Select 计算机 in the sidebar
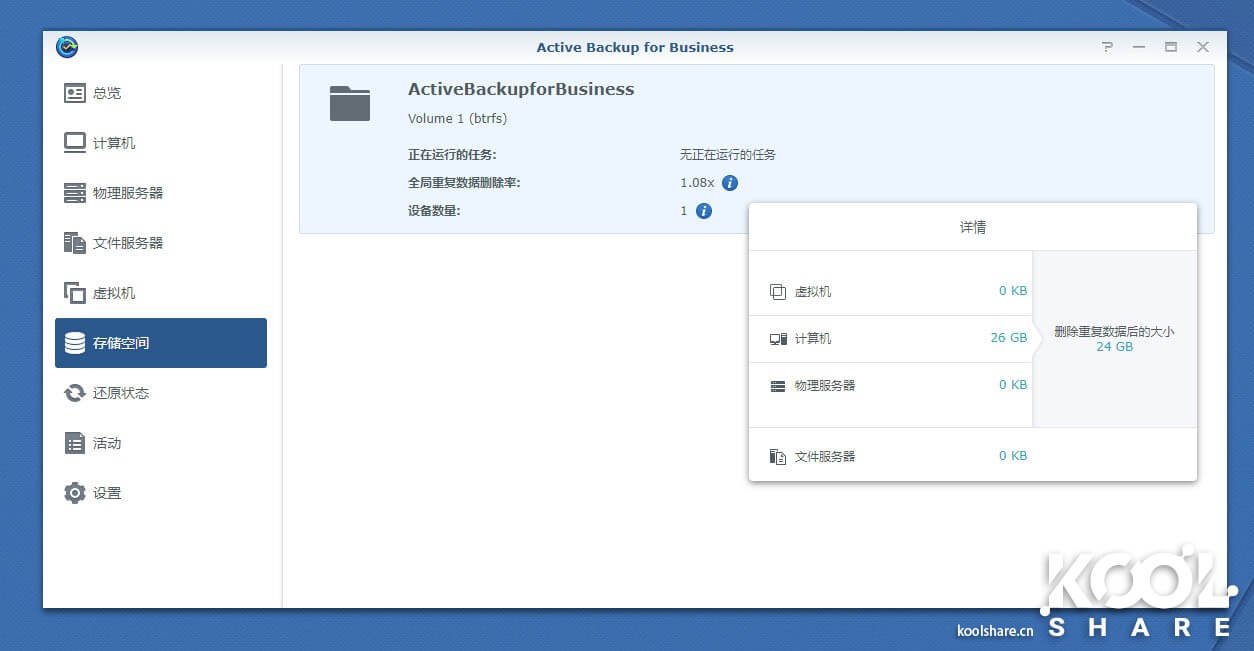This screenshot has width=1254, height=651. [x=113, y=143]
